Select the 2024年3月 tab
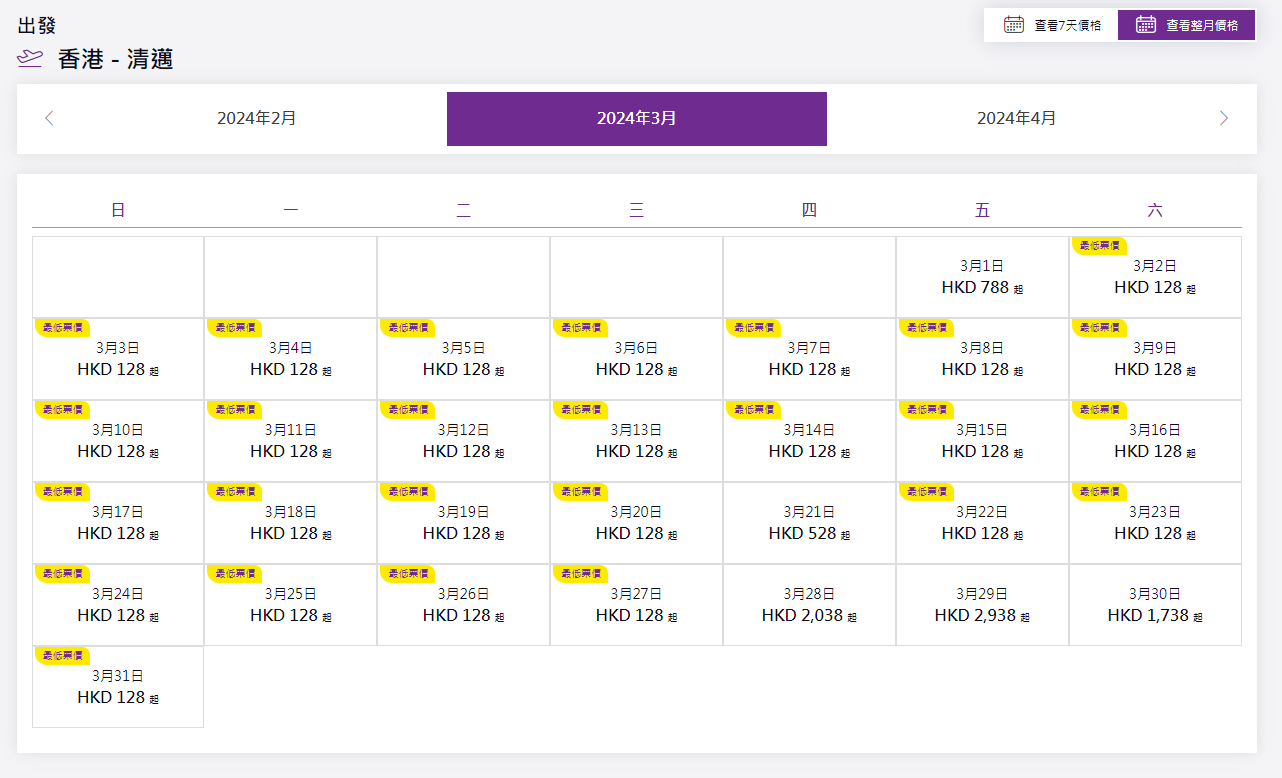 point(636,119)
